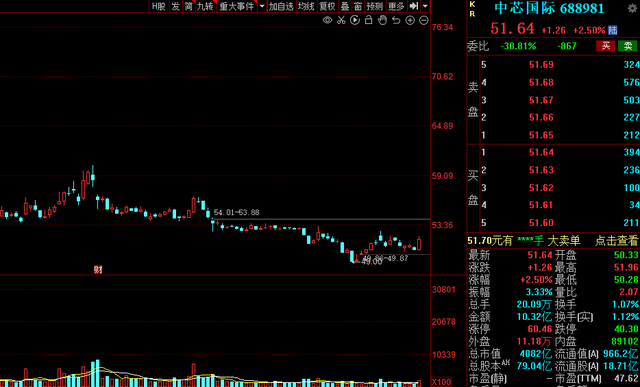Click the red 买 buy button
Viewport: 640px width, 387px height.
point(606,46)
